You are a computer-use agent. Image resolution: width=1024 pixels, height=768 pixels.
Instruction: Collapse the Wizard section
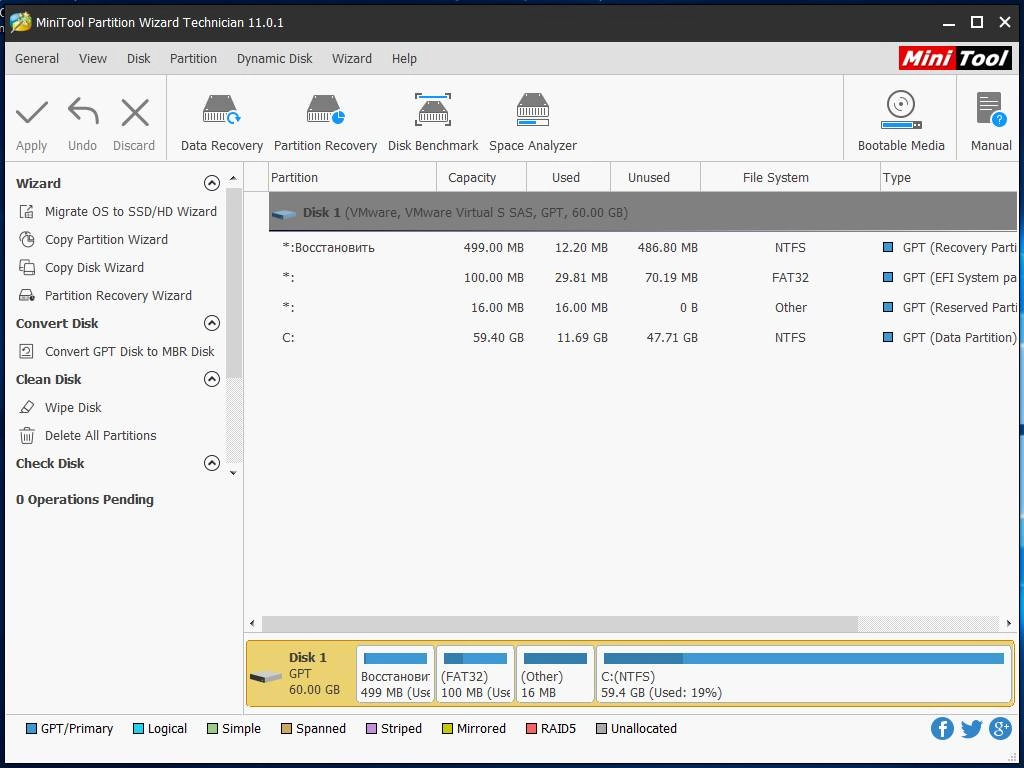pyautogui.click(x=212, y=183)
